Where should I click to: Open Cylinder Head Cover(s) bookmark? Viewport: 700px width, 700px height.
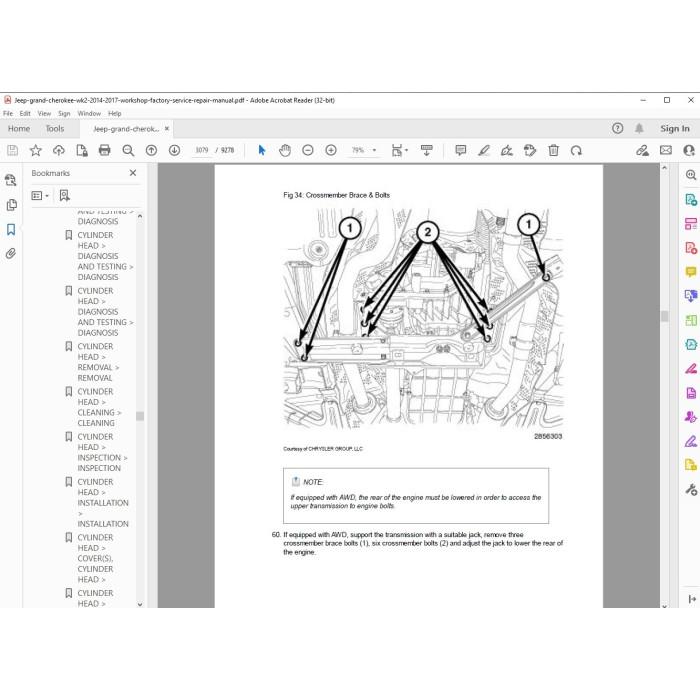[x=95, y=558]
